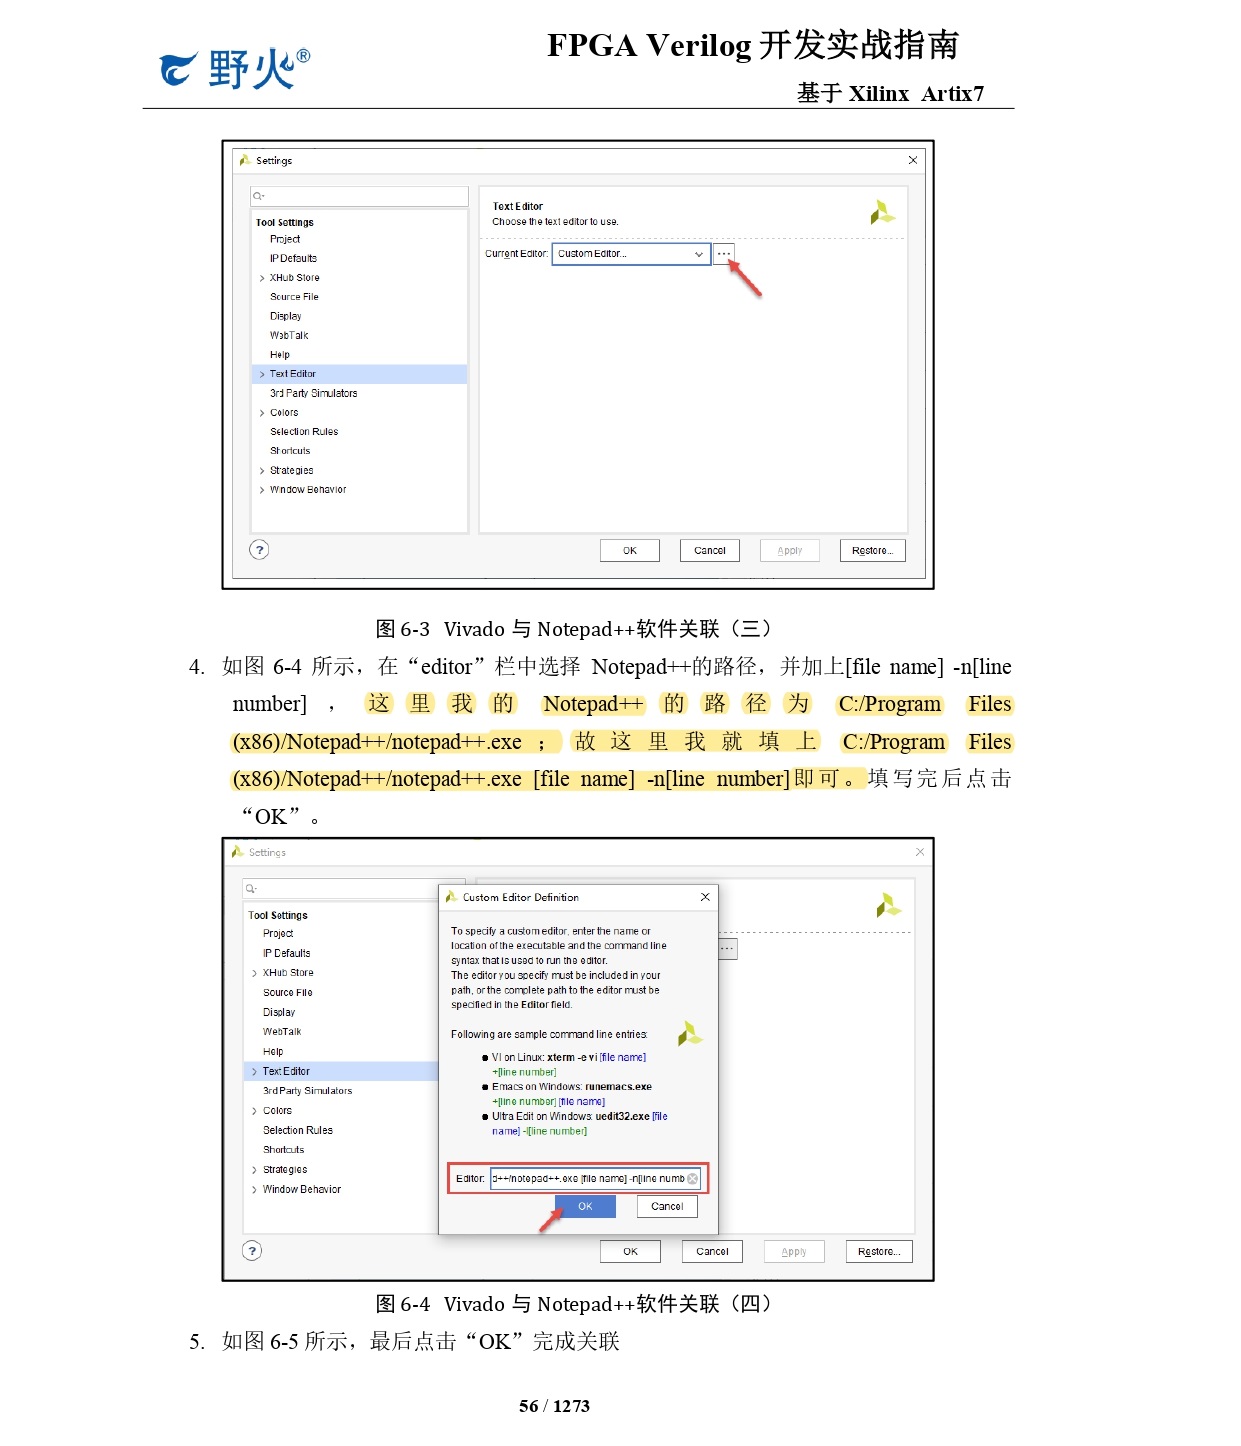Expand the XHub Store tree item
The image size is (1241, 1446).
[x=262, y=277]
